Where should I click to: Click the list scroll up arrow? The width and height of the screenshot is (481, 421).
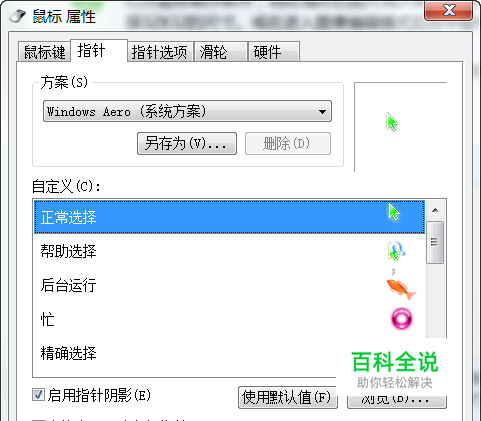point(435,210)
